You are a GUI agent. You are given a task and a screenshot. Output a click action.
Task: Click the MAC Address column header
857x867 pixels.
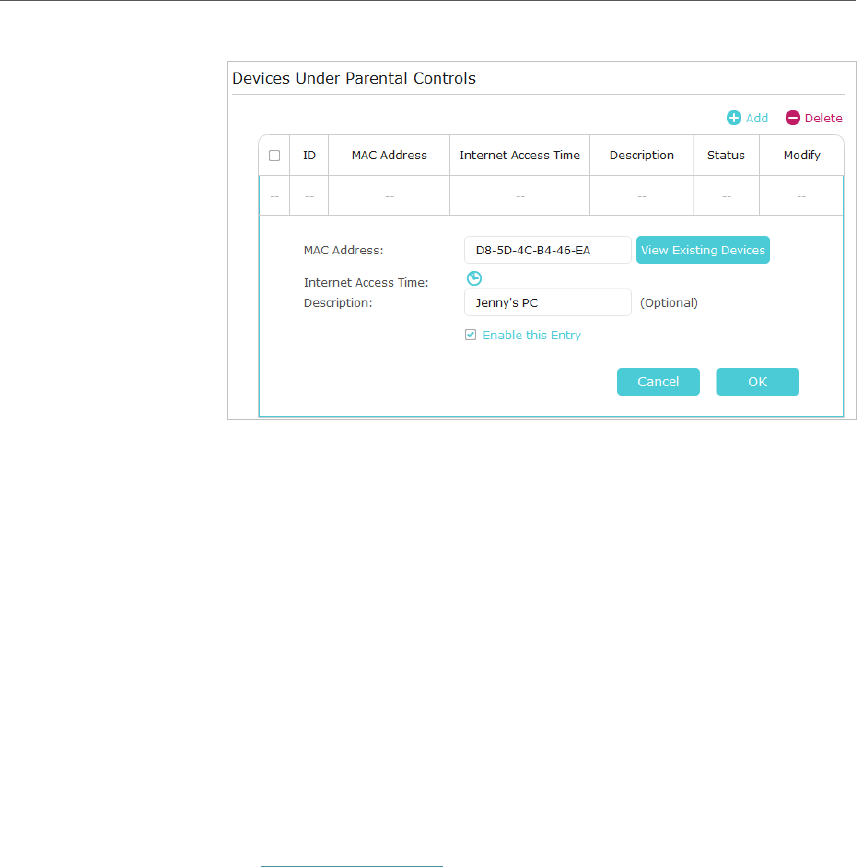point(389,155)
